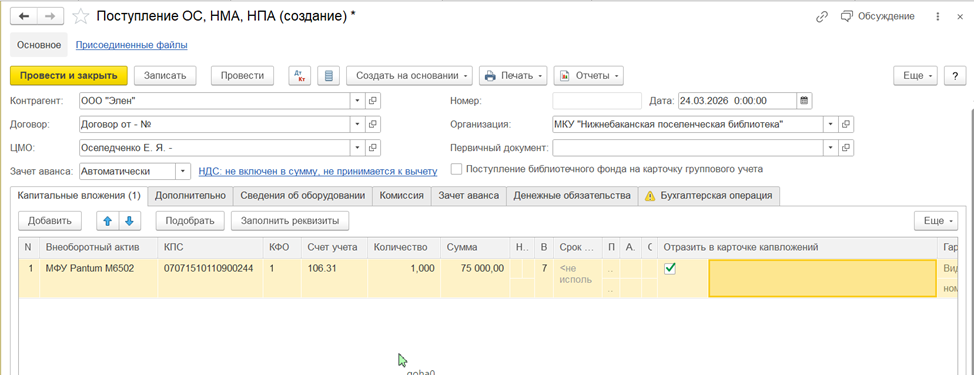Uncheck Отразить в карточке капвложений checkbox
The height and width of the screenshot is (375, 974).
(670, 268)
